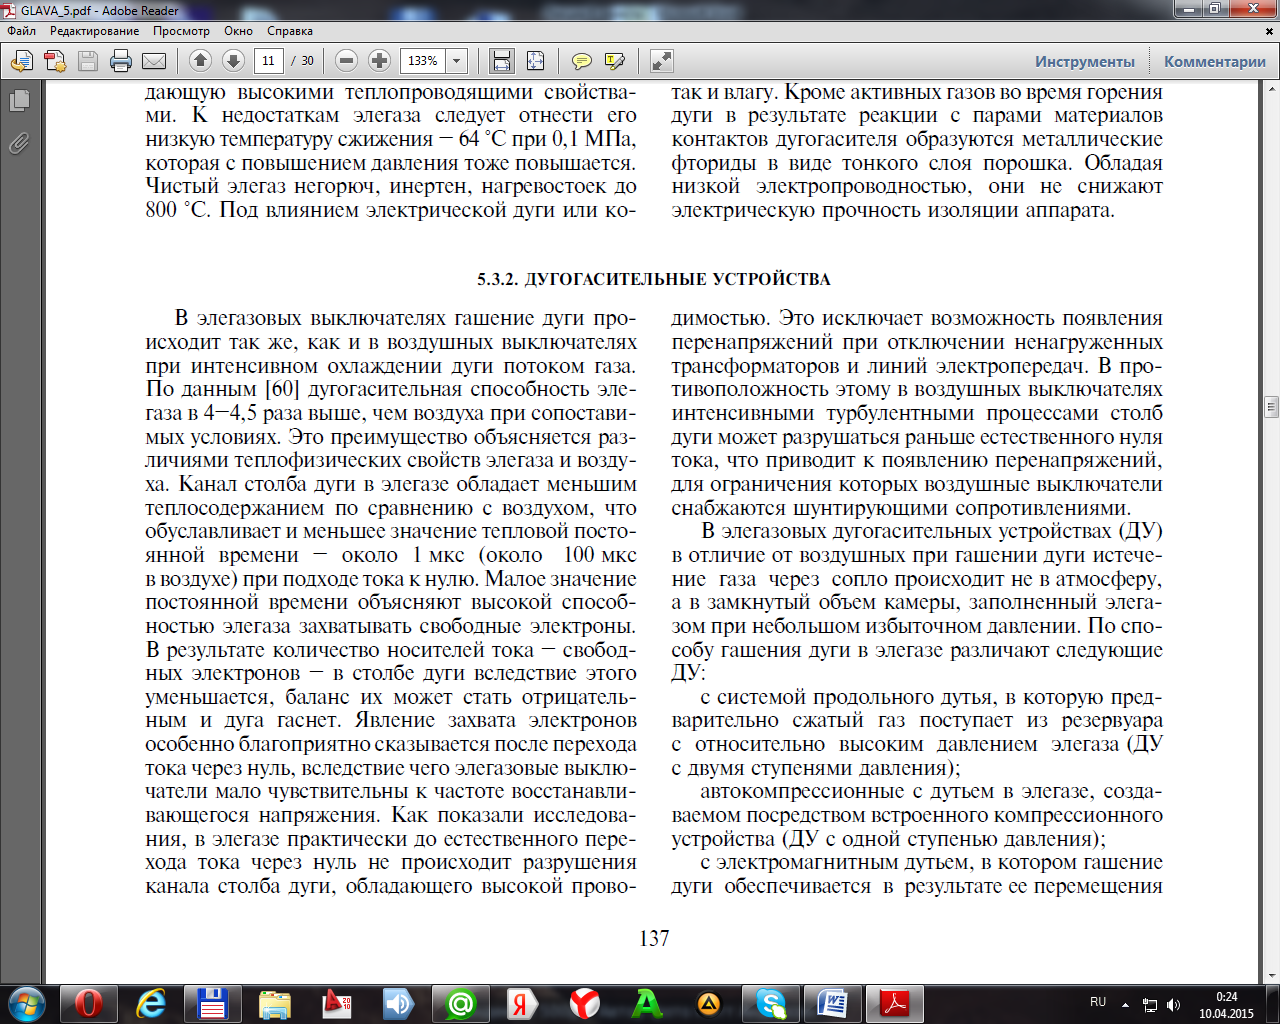This screenshot has width=1280, height=1024.
Task: Go to the next page with down arrow
Action: [x=233, y=61]
